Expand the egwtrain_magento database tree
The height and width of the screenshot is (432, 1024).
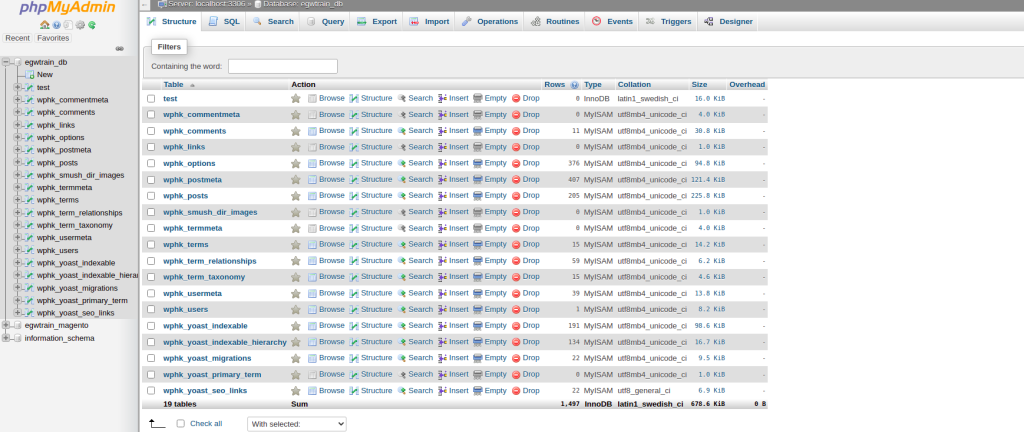pyautogui.click(x=6, y=325)
